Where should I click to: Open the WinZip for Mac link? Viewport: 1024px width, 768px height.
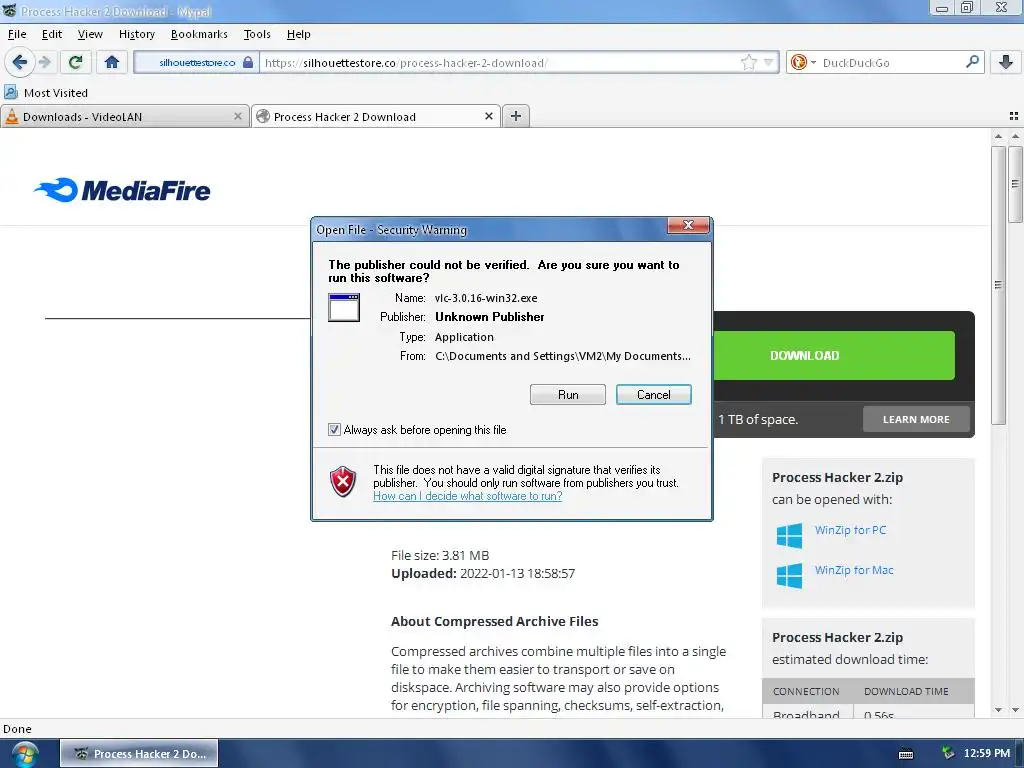pyautogui.click(x=854, y=570)
